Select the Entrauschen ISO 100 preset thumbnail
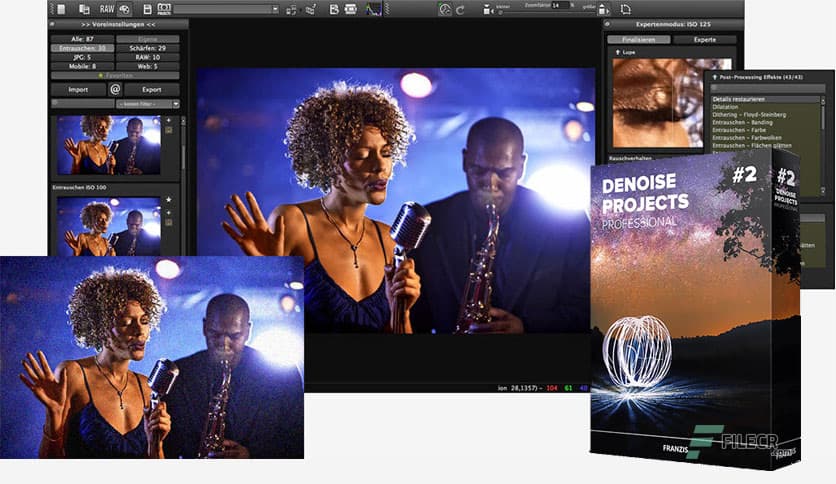Screen dimensions: 836x484 109,226
